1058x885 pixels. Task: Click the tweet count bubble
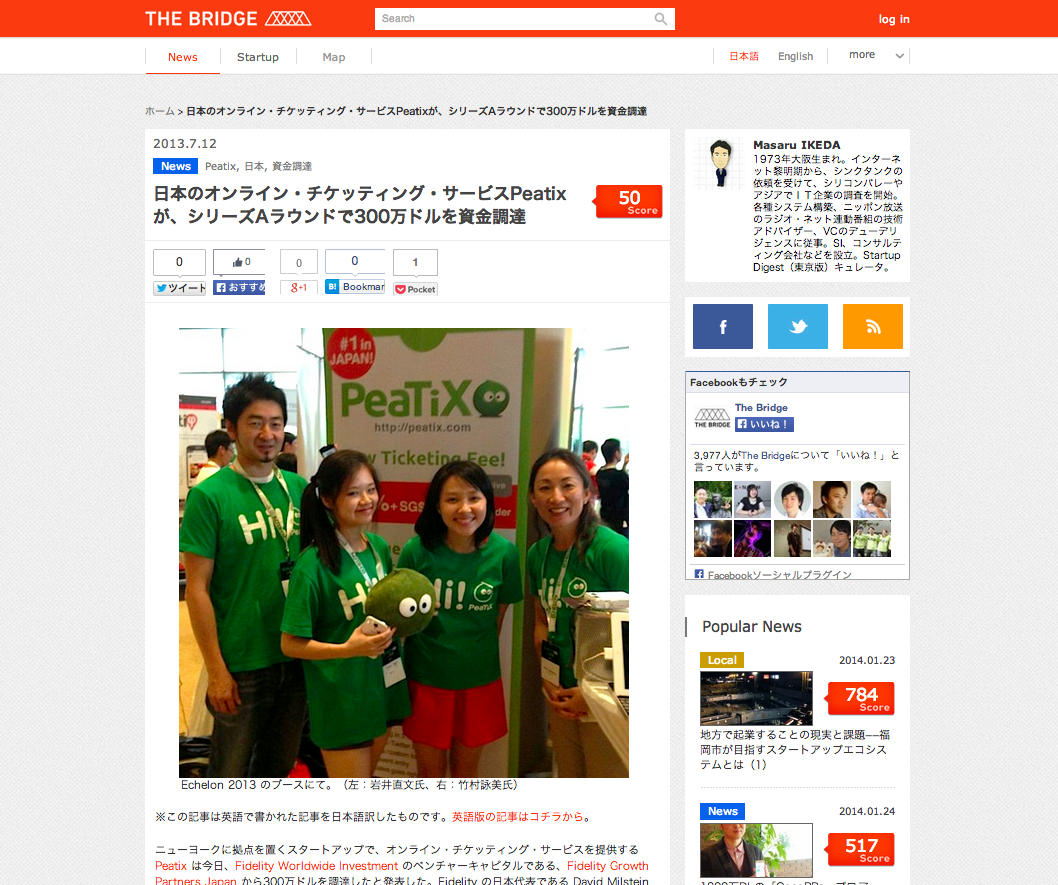coord(179,262)
